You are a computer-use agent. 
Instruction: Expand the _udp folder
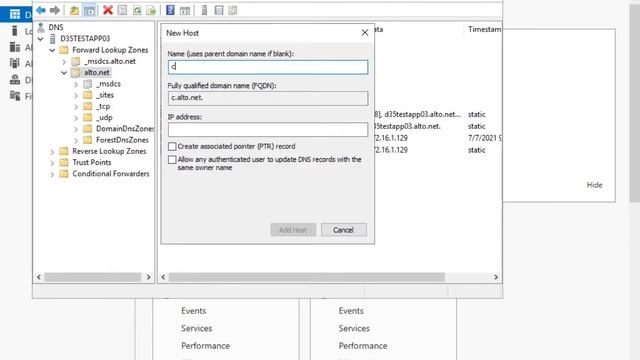[x=76, y=118]
